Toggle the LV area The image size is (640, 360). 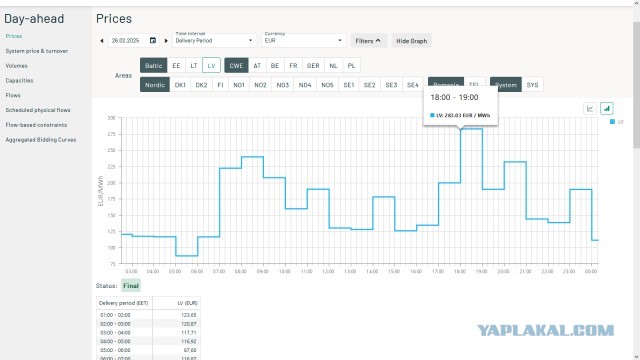[211, 65]
